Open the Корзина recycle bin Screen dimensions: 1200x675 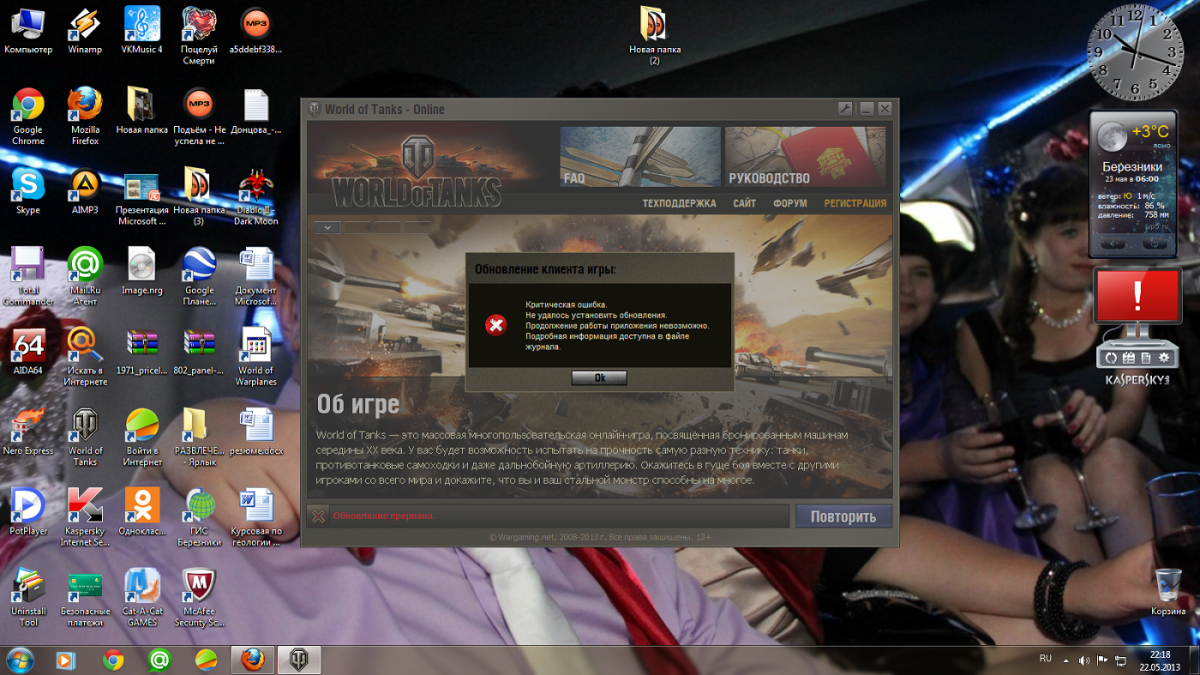(1167, 591)
